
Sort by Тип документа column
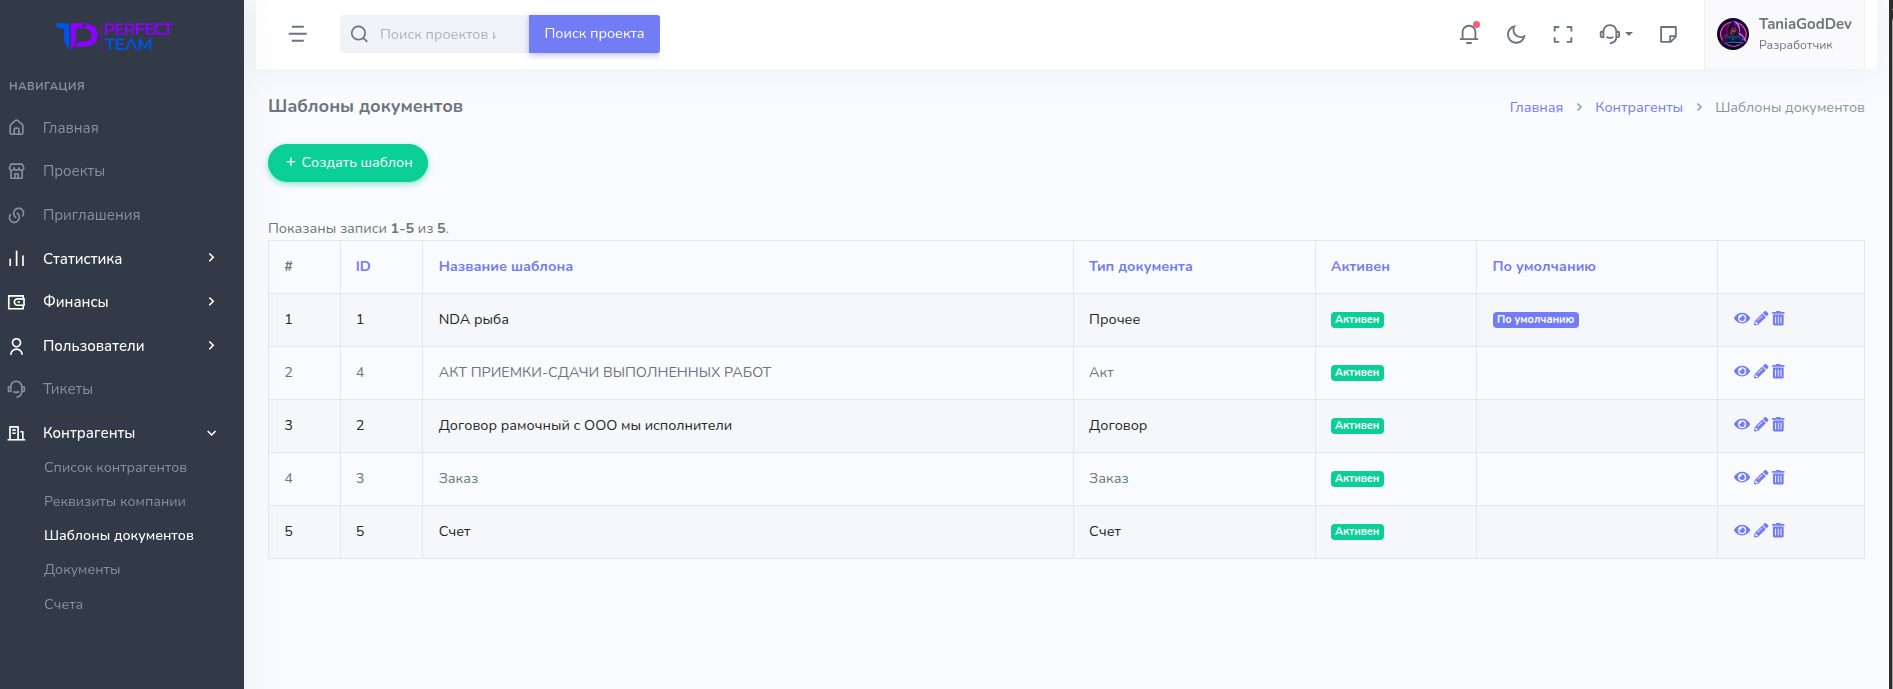(x=1140, y=266)
